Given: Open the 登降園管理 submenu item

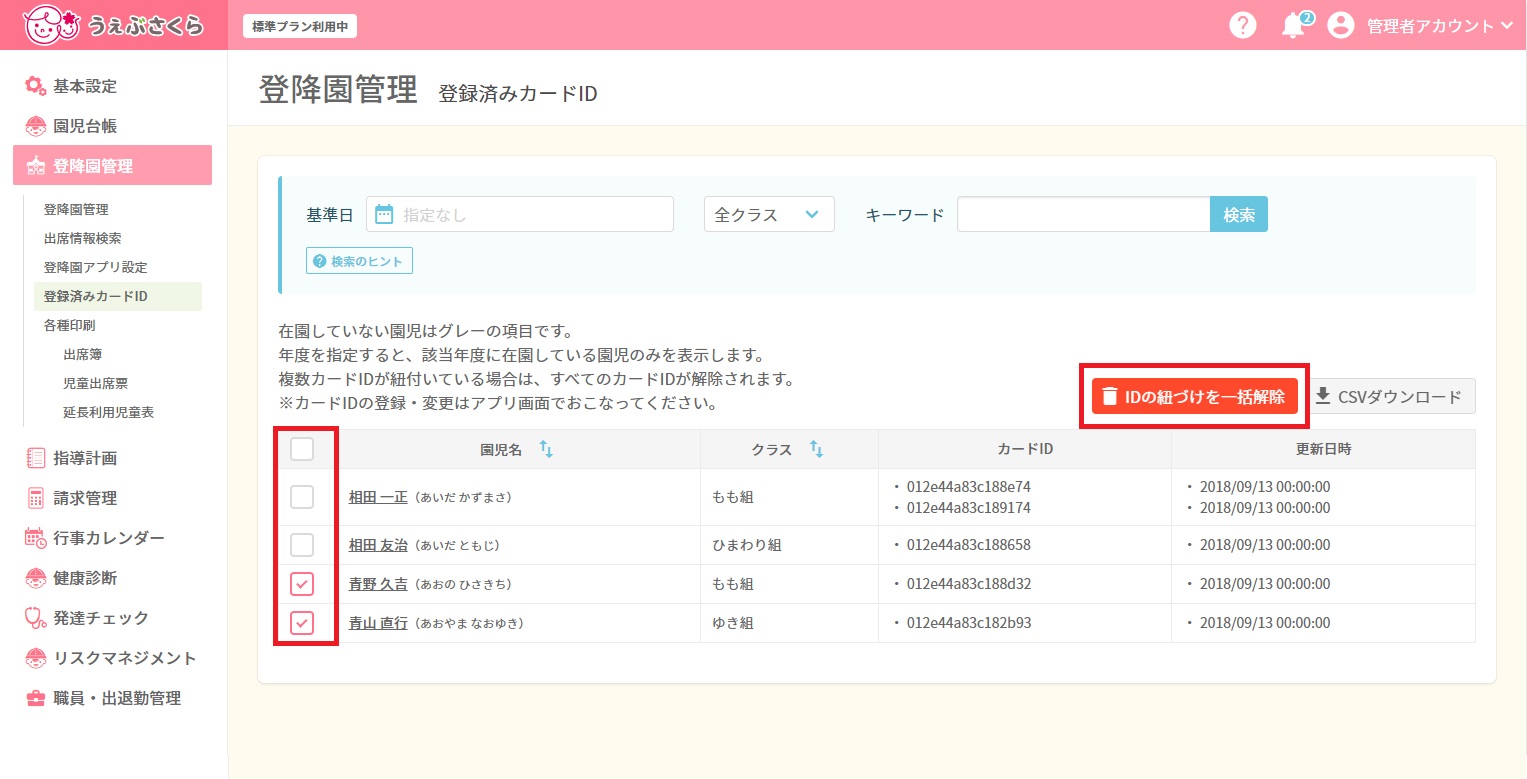Looking at the screenshot, I should [76, 210].
